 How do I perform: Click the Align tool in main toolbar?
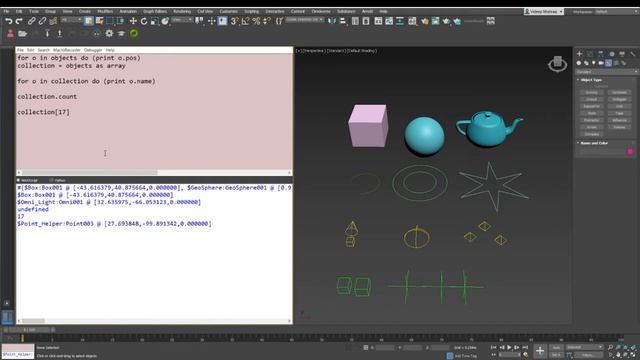[x=343, y=21]
